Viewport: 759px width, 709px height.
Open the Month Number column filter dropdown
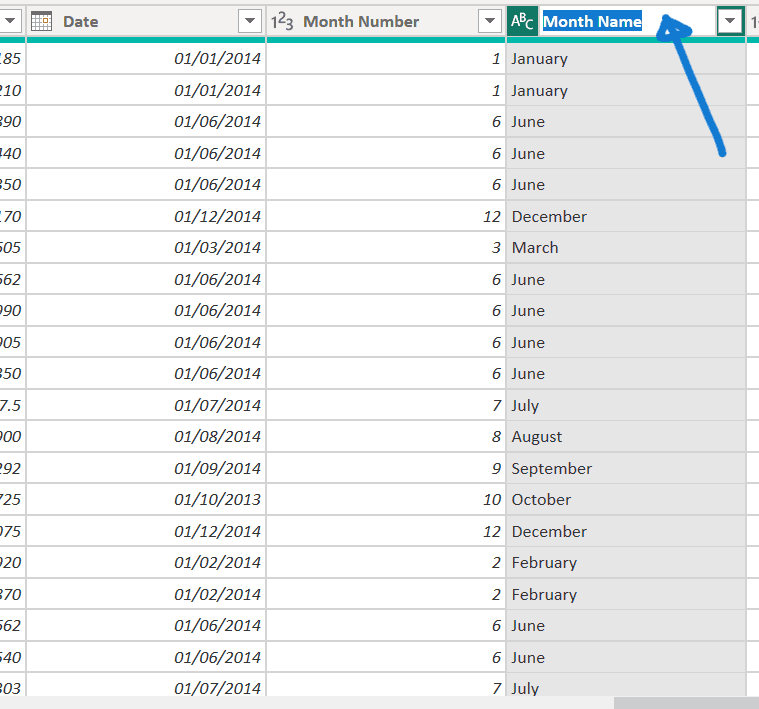pos(490,22)
